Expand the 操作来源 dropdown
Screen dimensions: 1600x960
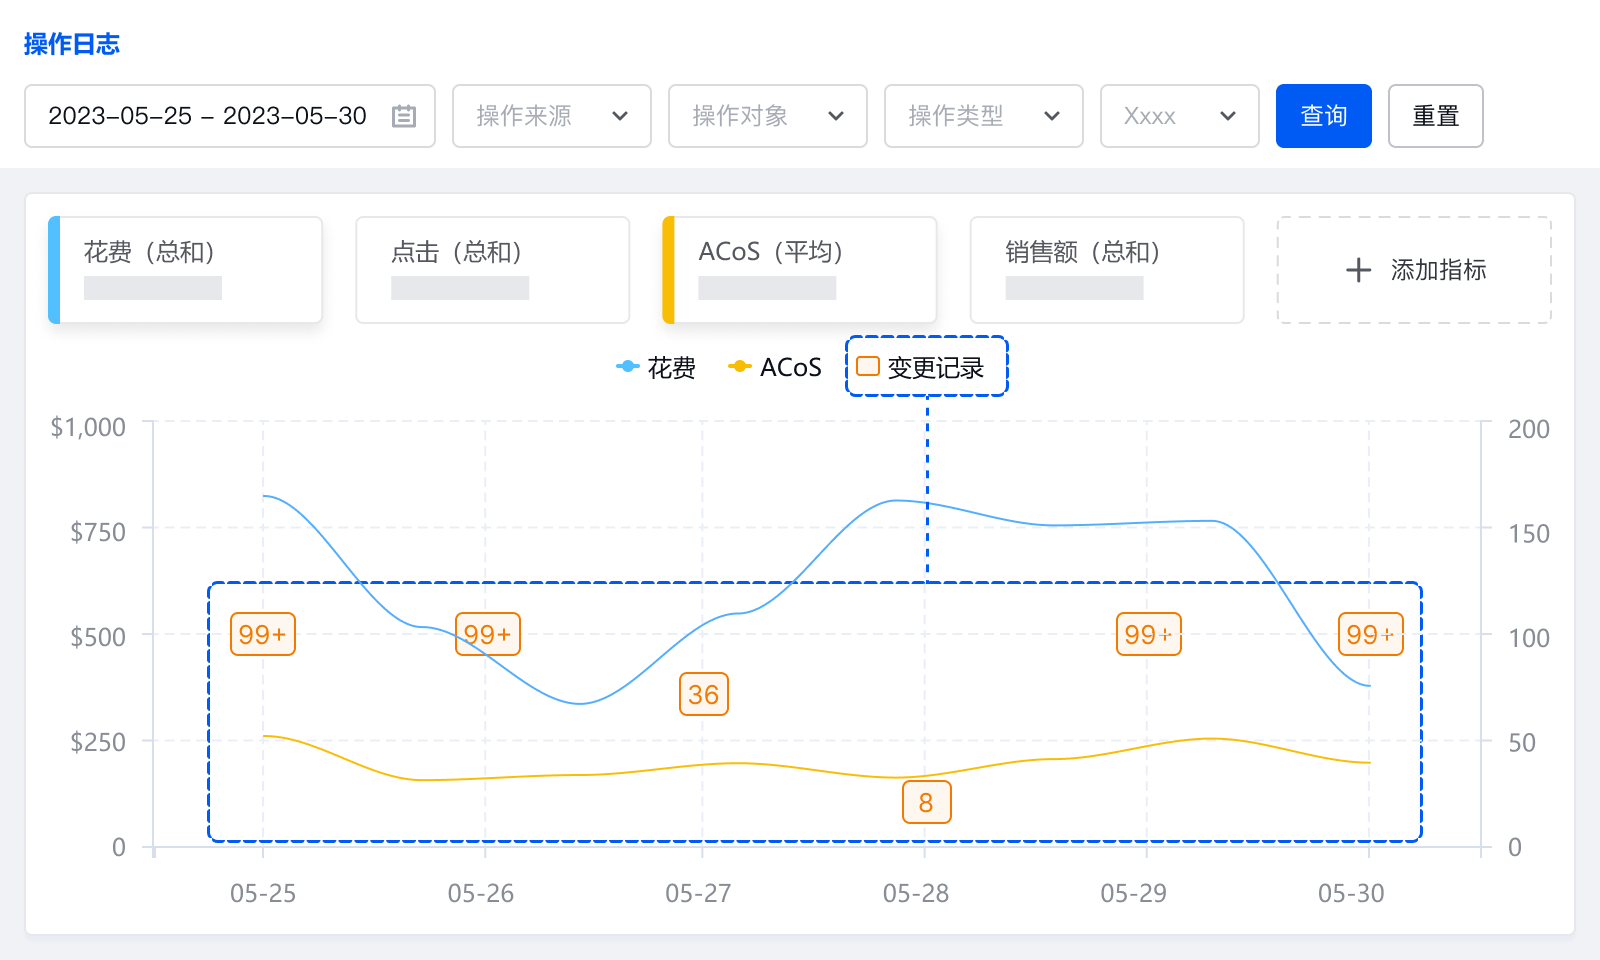[552, 116]
